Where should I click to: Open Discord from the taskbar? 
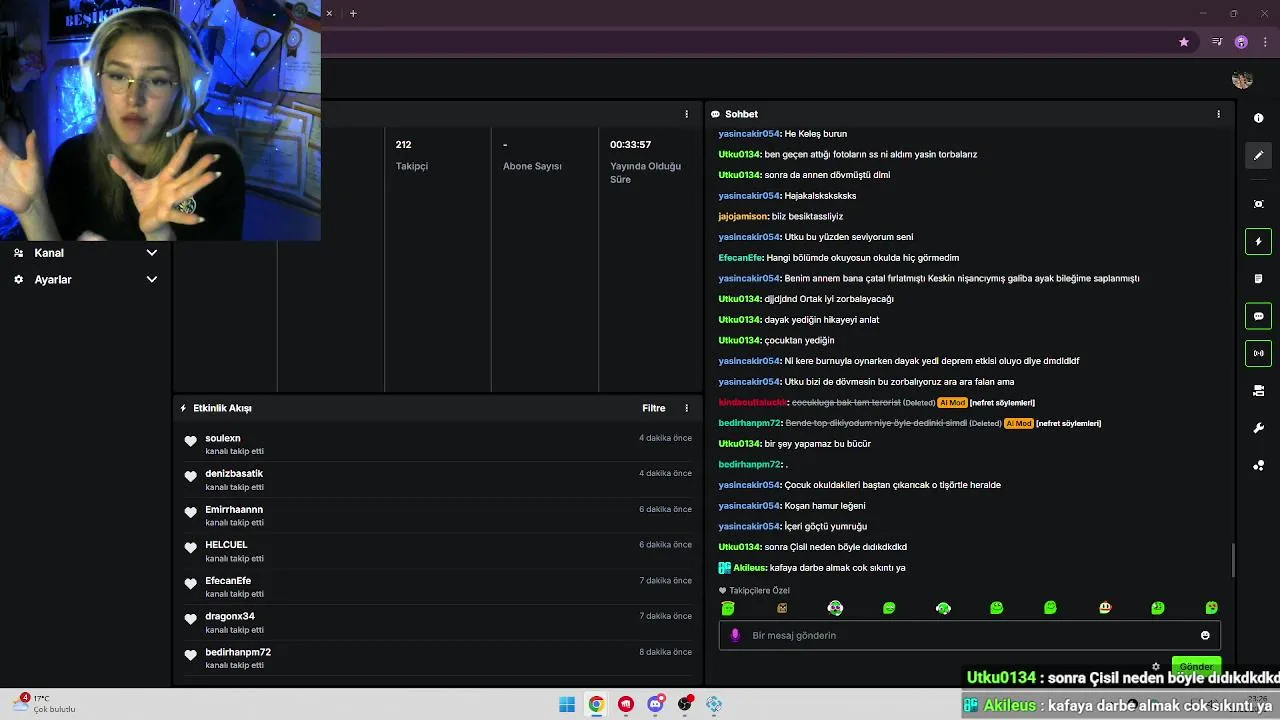pyautogui.click(x=655, y=705)
